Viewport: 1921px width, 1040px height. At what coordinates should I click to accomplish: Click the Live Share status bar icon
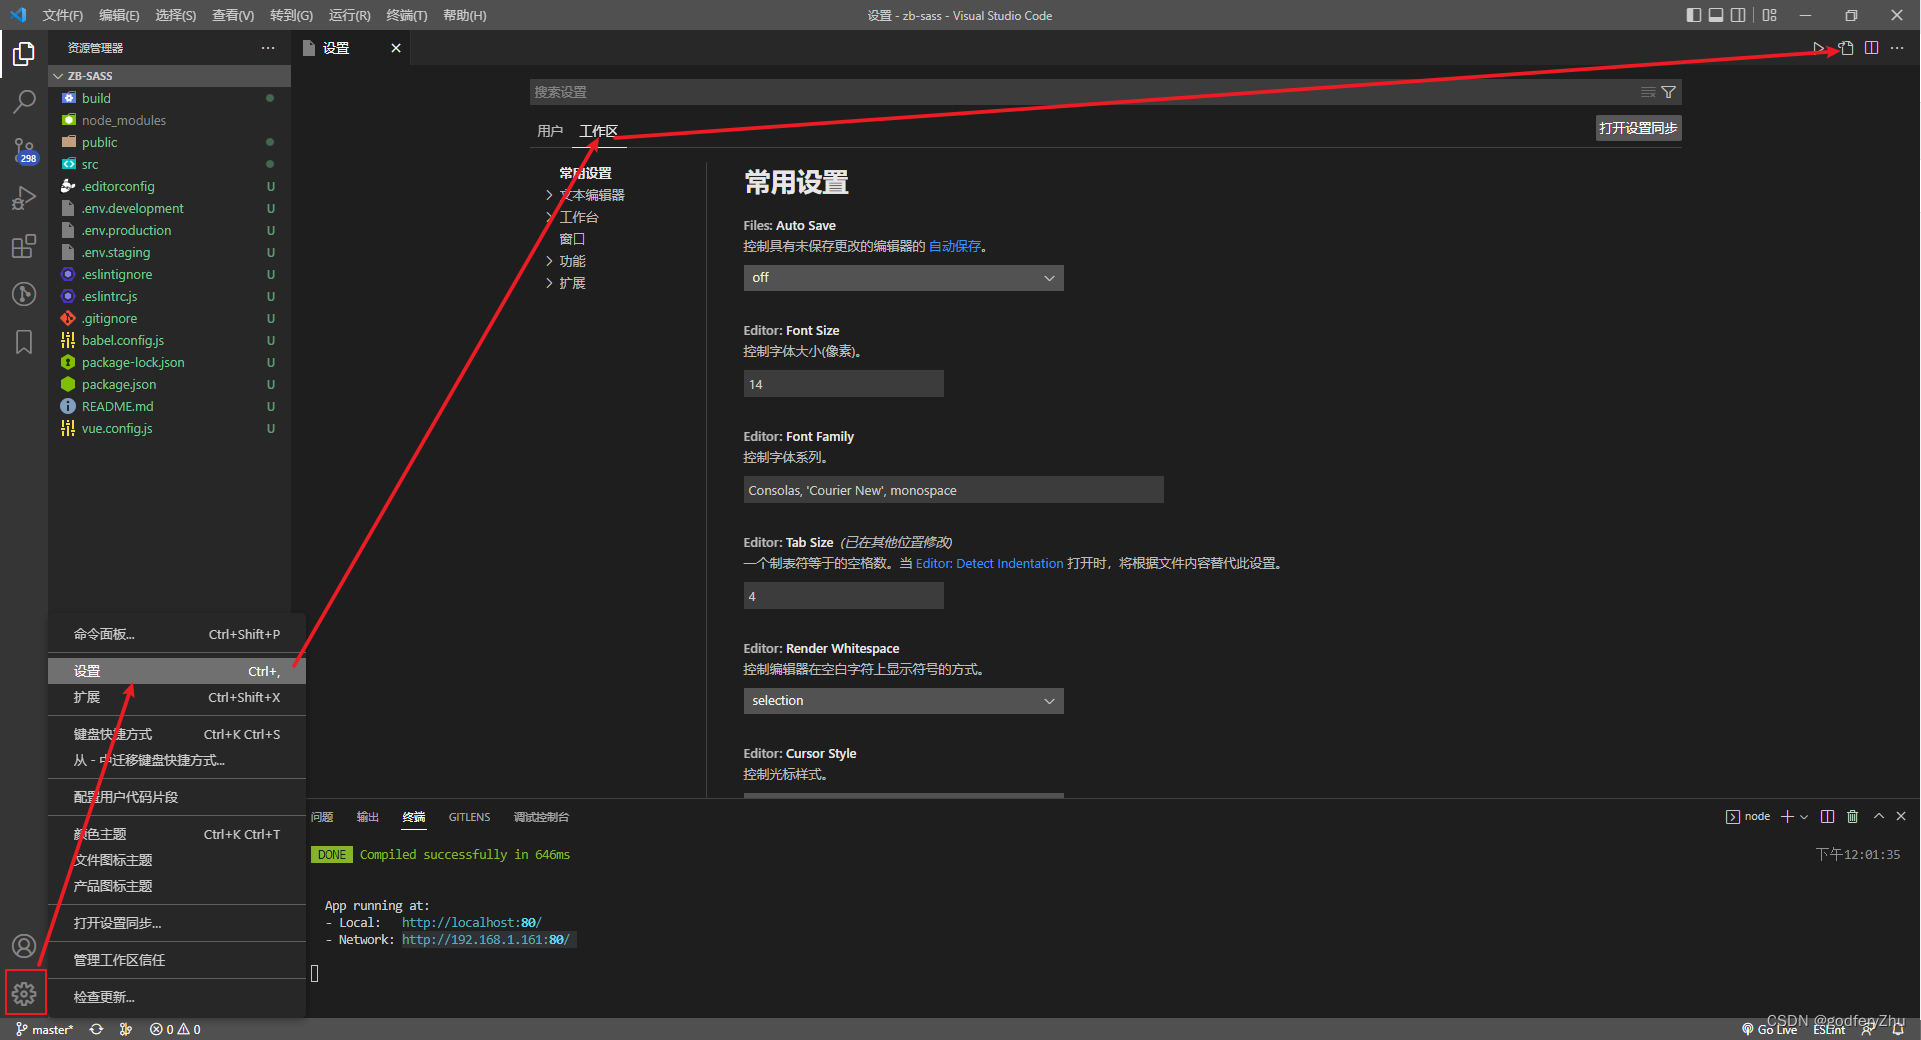pyautogui.click(x=1868, y=1029)
